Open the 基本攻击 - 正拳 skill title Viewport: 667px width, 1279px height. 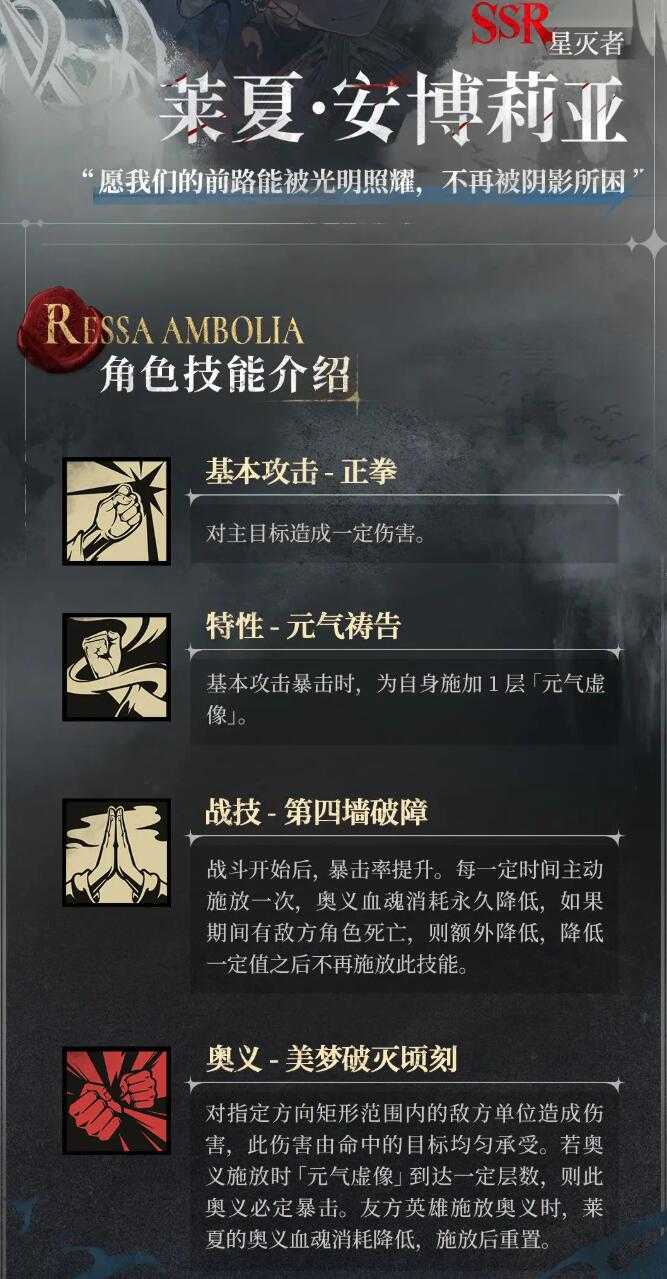(301, 472)
